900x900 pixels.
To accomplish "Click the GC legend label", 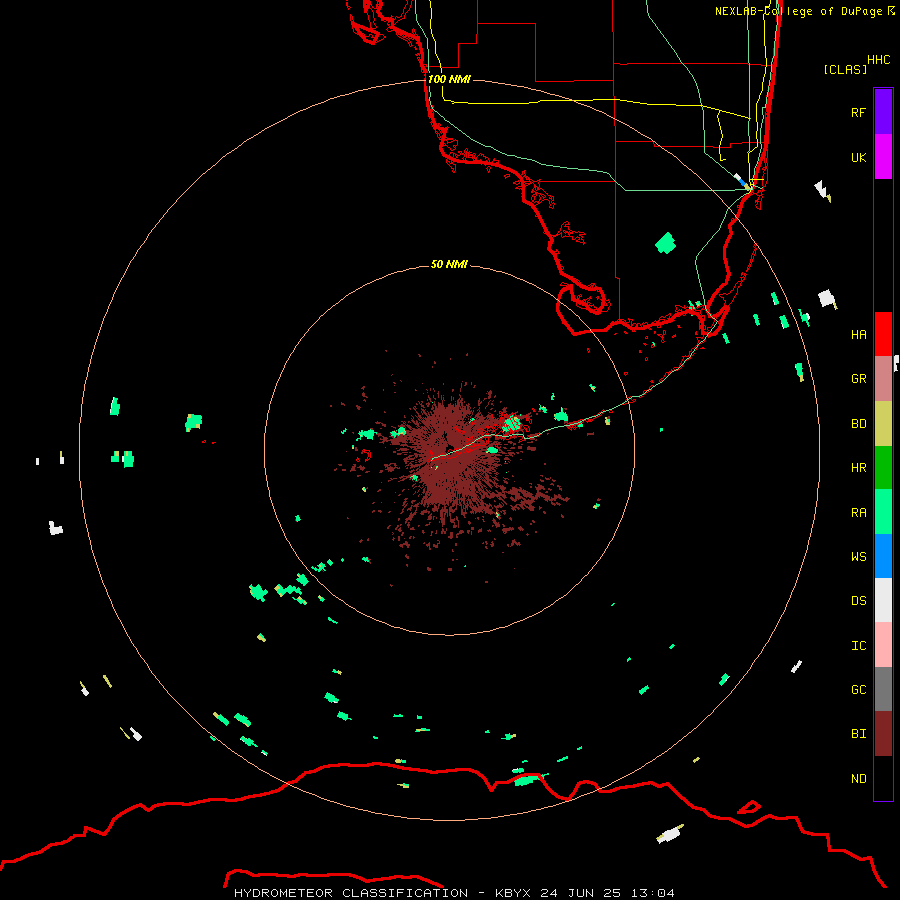I will 858,689.
